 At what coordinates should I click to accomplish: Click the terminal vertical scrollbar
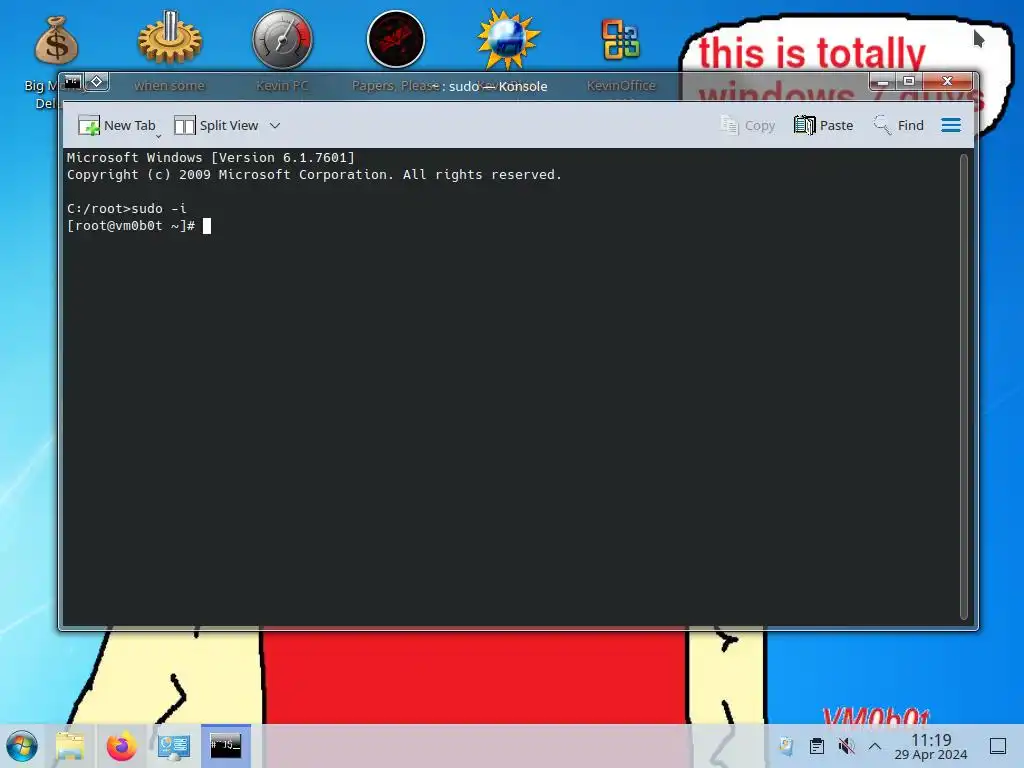963,387
